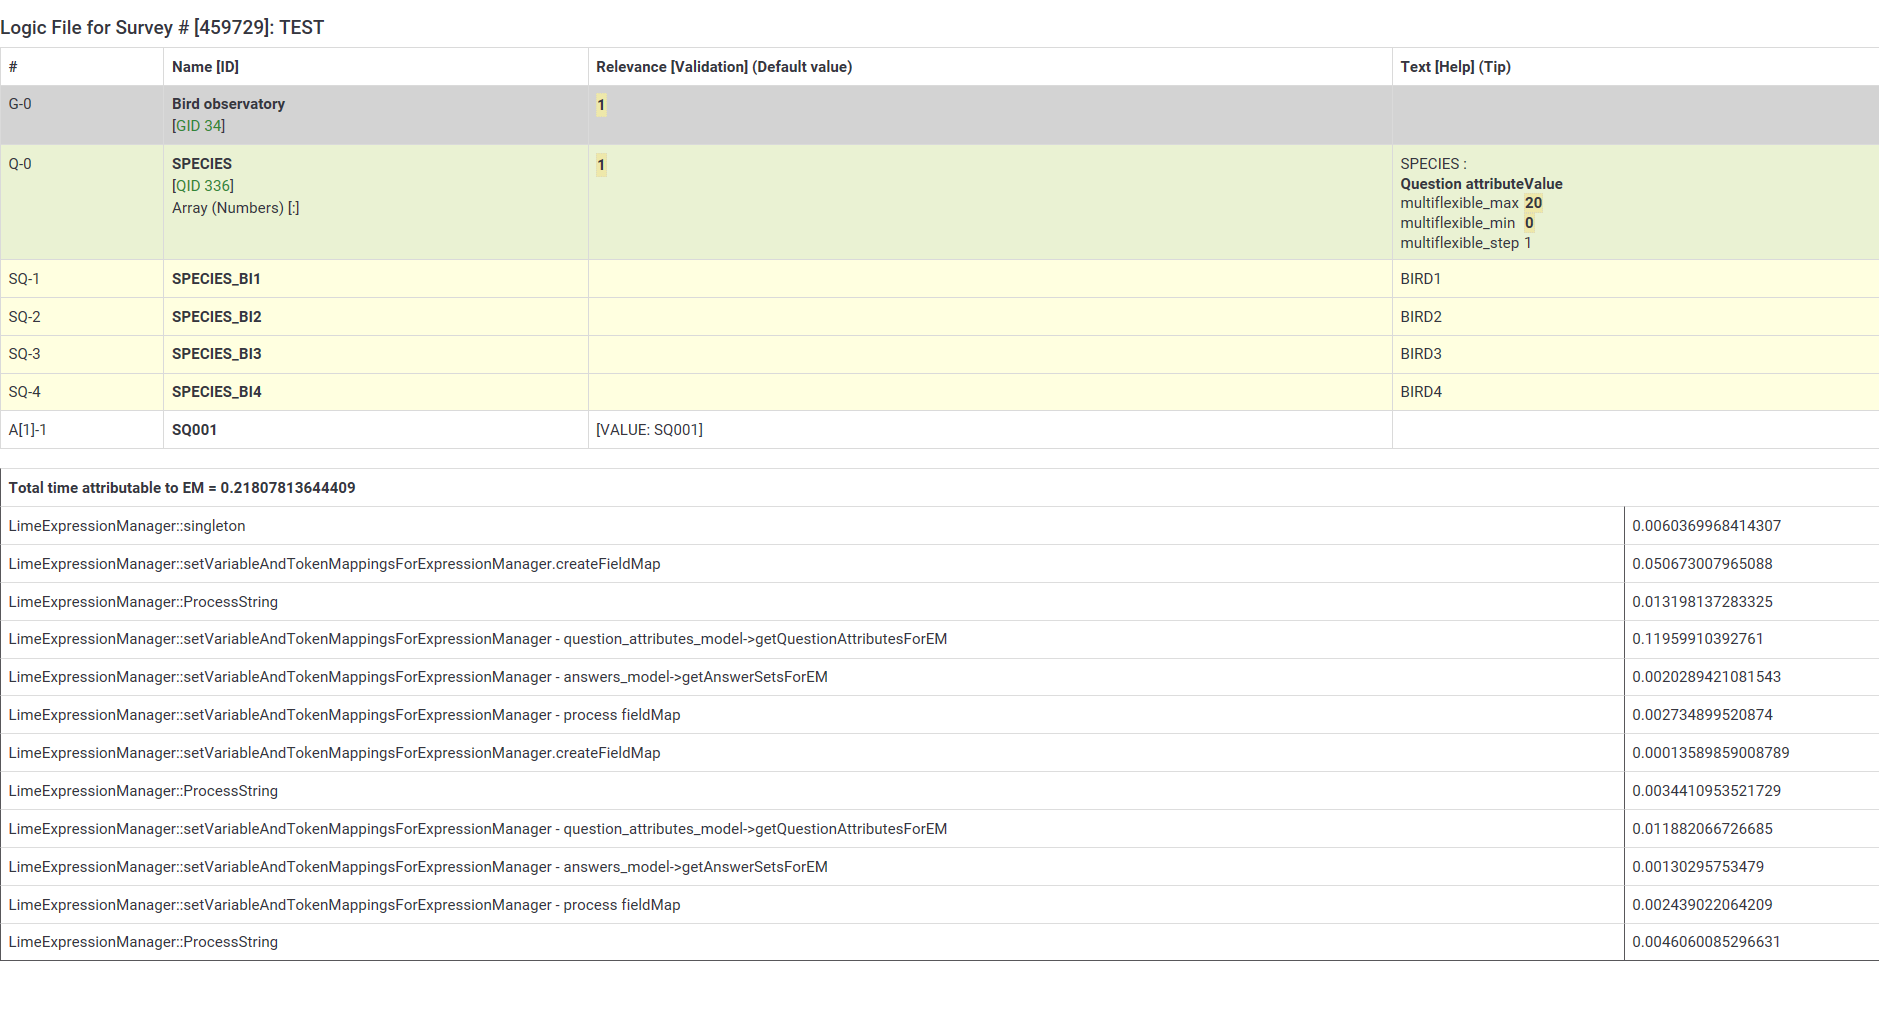Click the Text [Help] (Tip) column header
The height and width of the screenshot is (1013, 1879).
[1454, 67]
